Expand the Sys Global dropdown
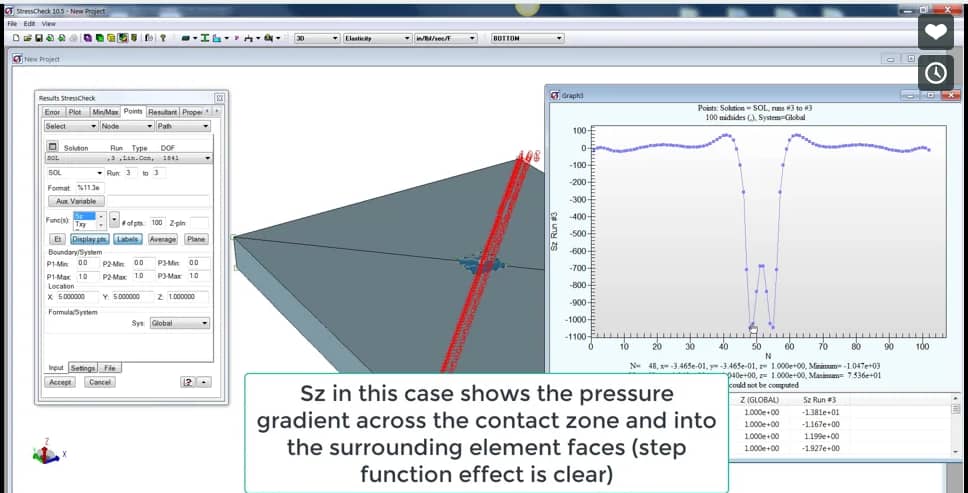 180,323
